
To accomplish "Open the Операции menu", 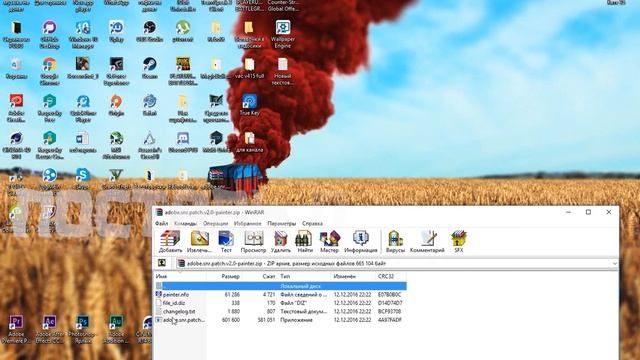I will coord(216,224).
